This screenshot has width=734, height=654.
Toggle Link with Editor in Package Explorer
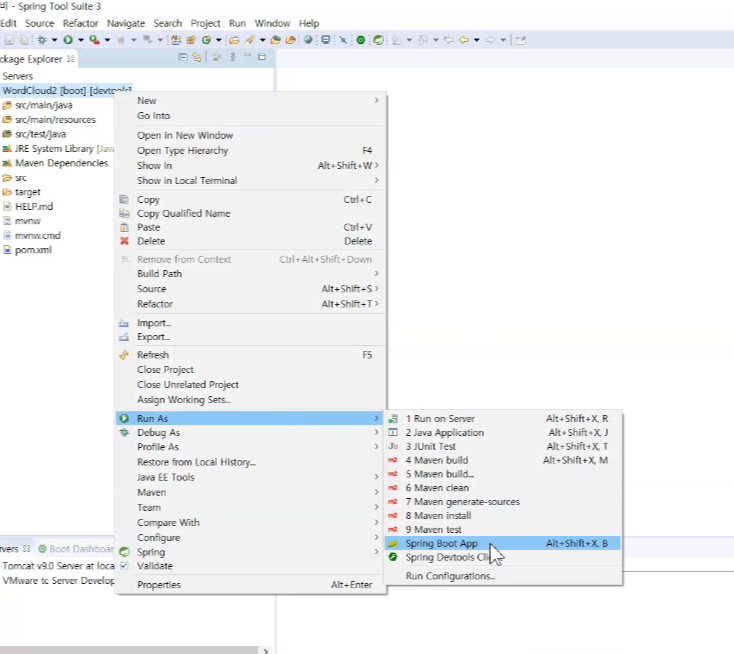[x=197, y=57]
